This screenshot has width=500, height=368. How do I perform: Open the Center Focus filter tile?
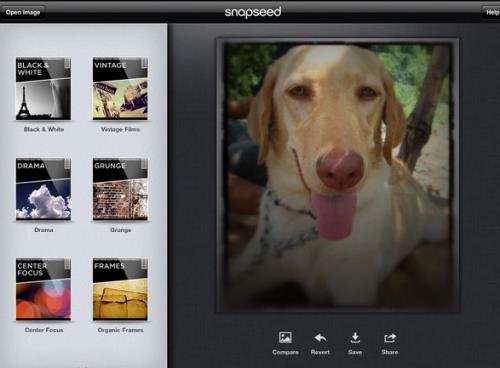click(43, 289)
